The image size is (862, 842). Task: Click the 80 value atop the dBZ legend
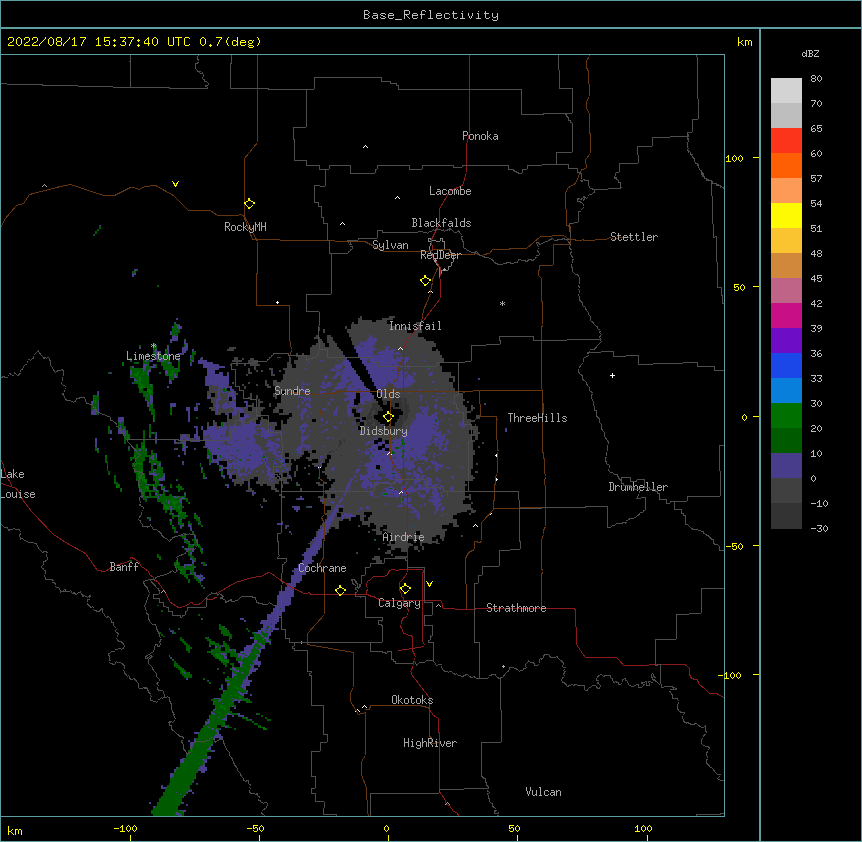816,79
